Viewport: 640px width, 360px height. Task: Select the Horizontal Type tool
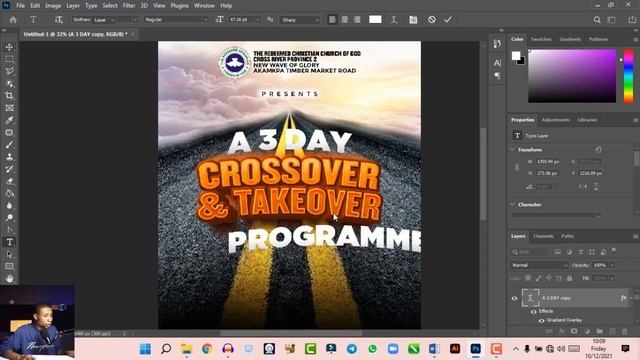[9, 242]
